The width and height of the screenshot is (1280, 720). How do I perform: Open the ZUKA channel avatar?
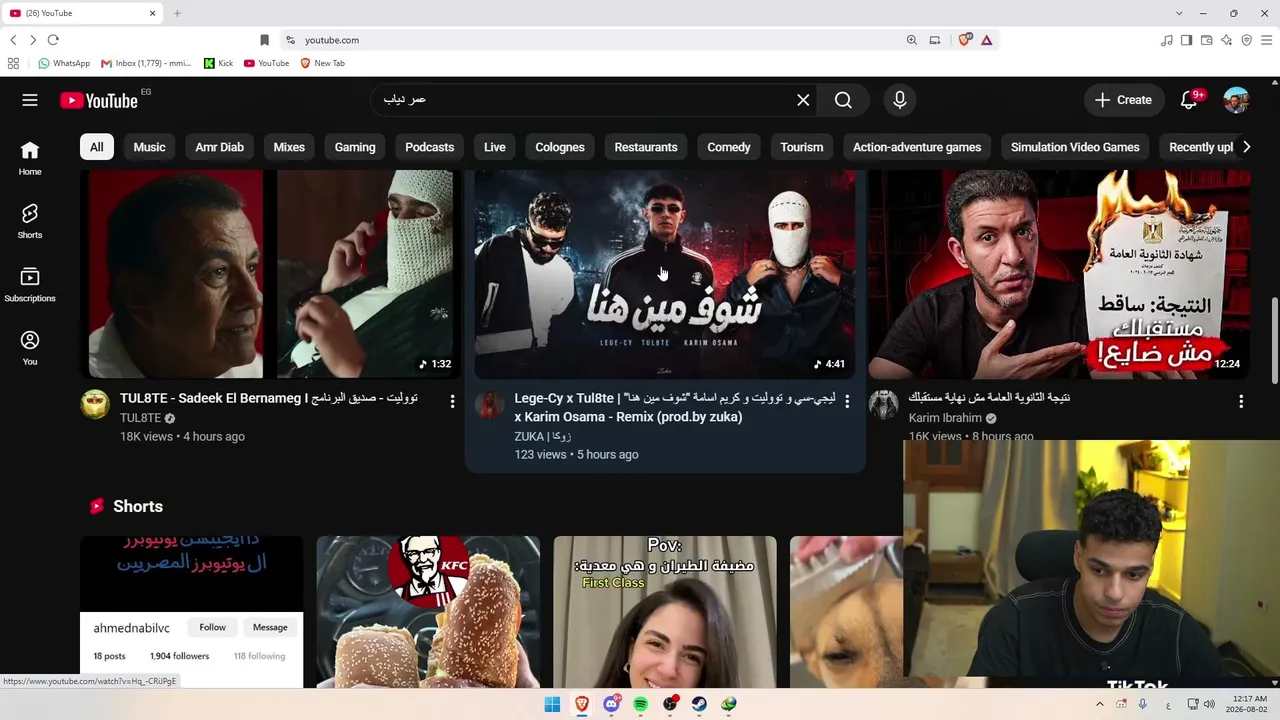(x=489, y=404)
